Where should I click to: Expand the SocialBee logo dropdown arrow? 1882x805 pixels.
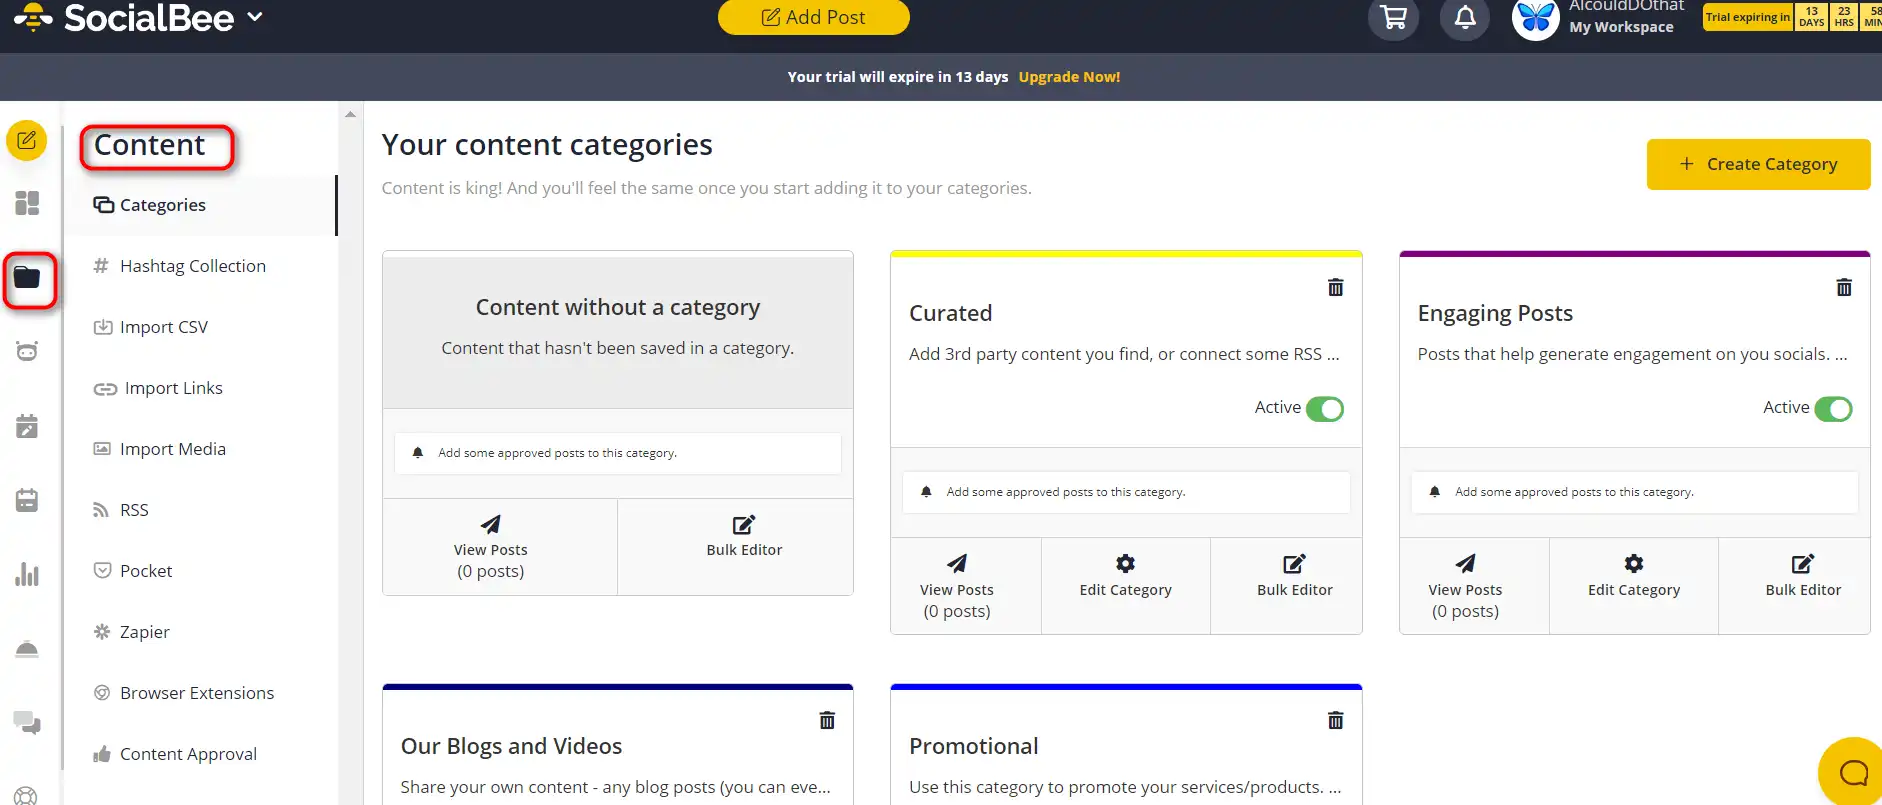(x=255, y=16)
